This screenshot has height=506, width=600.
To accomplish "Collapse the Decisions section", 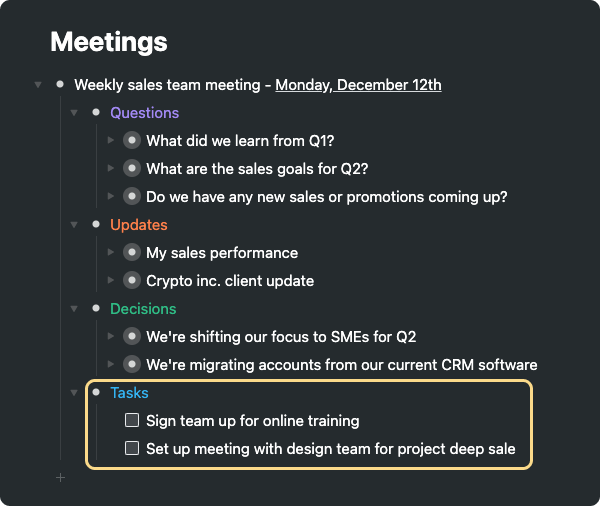I will point(74,309).
